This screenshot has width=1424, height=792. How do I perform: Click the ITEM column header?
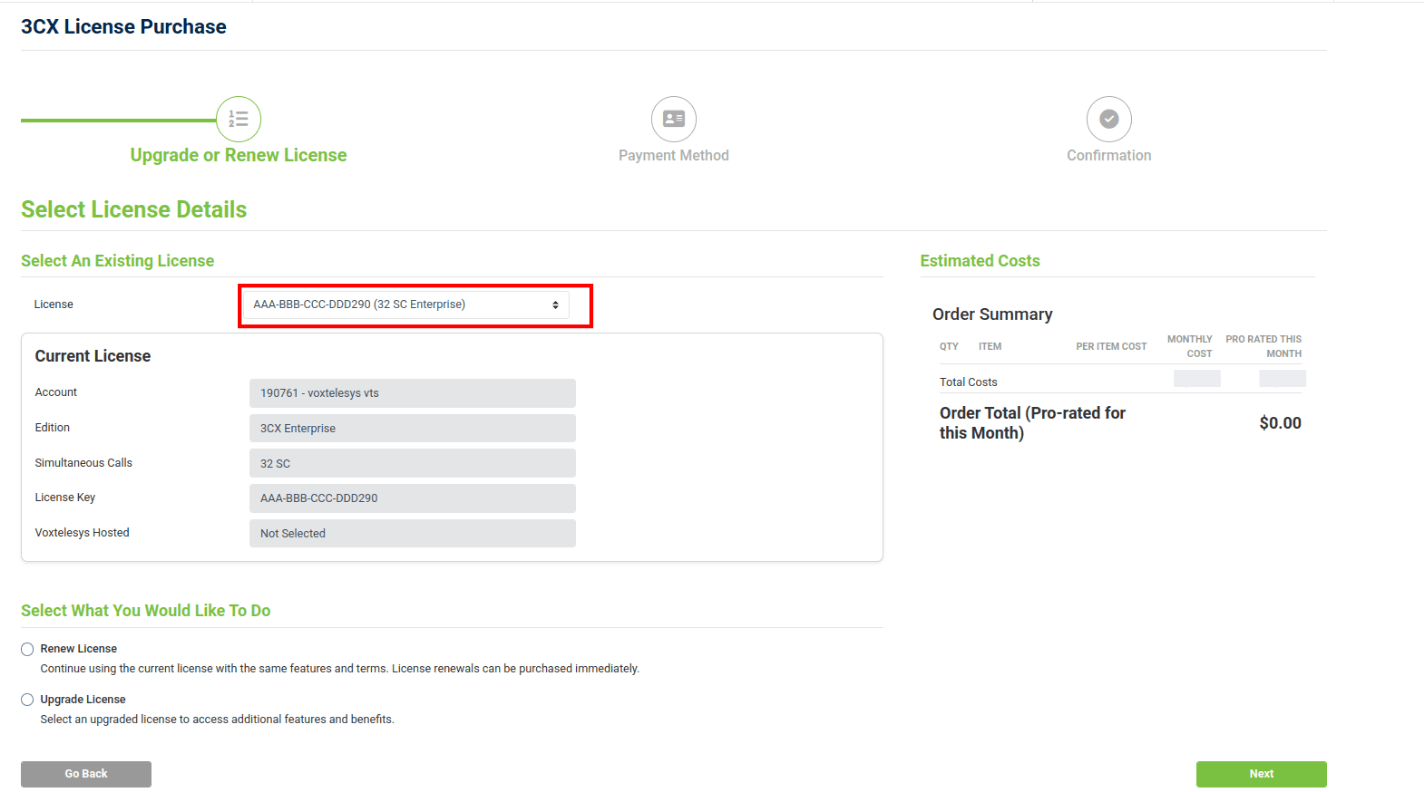(990, 347)
